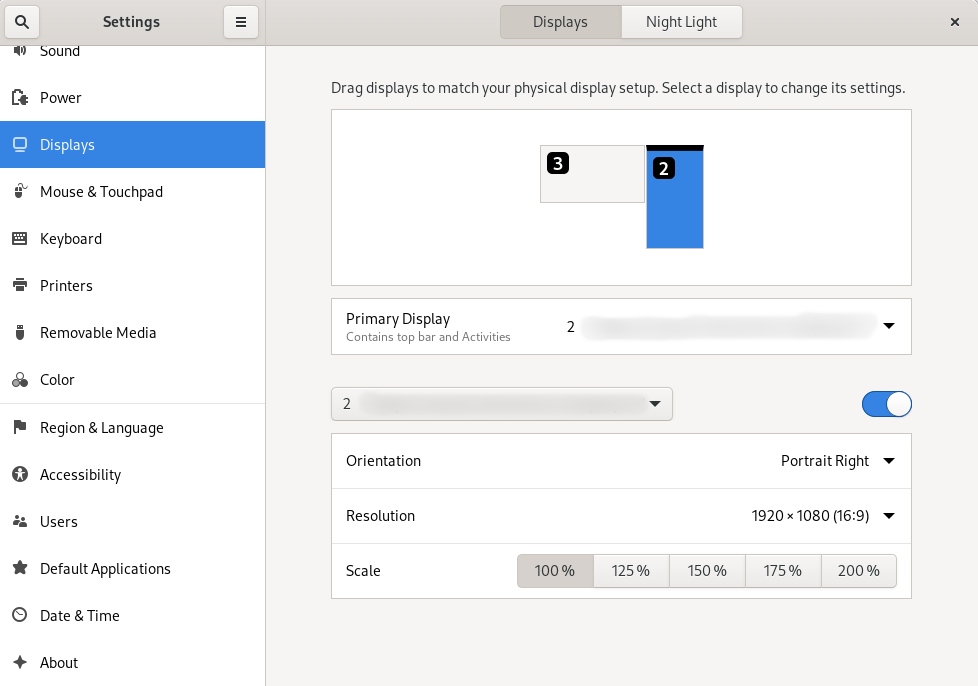Image resolution: width=978 pixels, height=686 pixels.
Task: Open the hamburger menu in Settings header
Action: (241, 22)
